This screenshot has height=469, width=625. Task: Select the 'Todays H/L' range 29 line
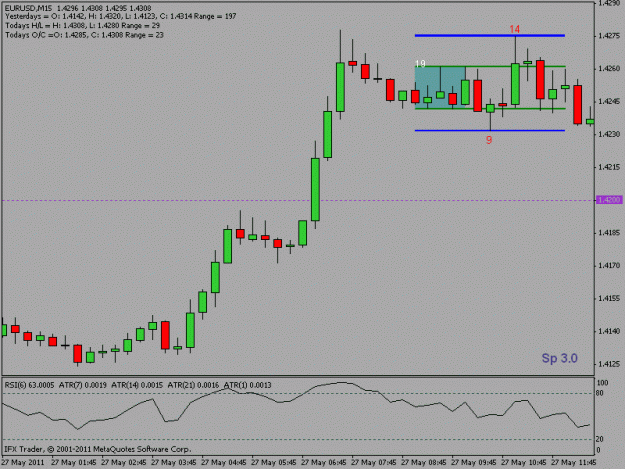pos(83,26)
